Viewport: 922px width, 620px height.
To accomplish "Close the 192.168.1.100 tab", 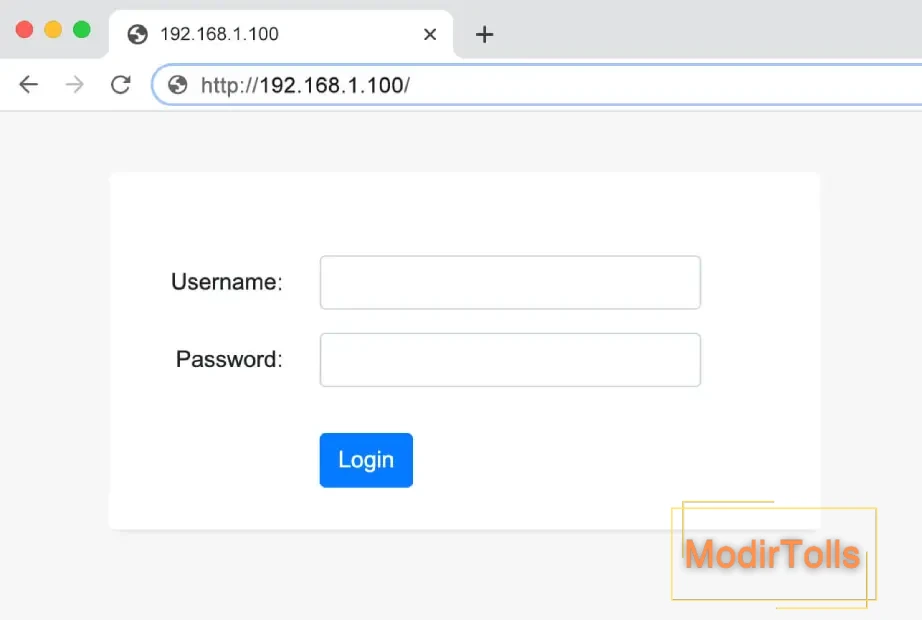I will point(430,34).
